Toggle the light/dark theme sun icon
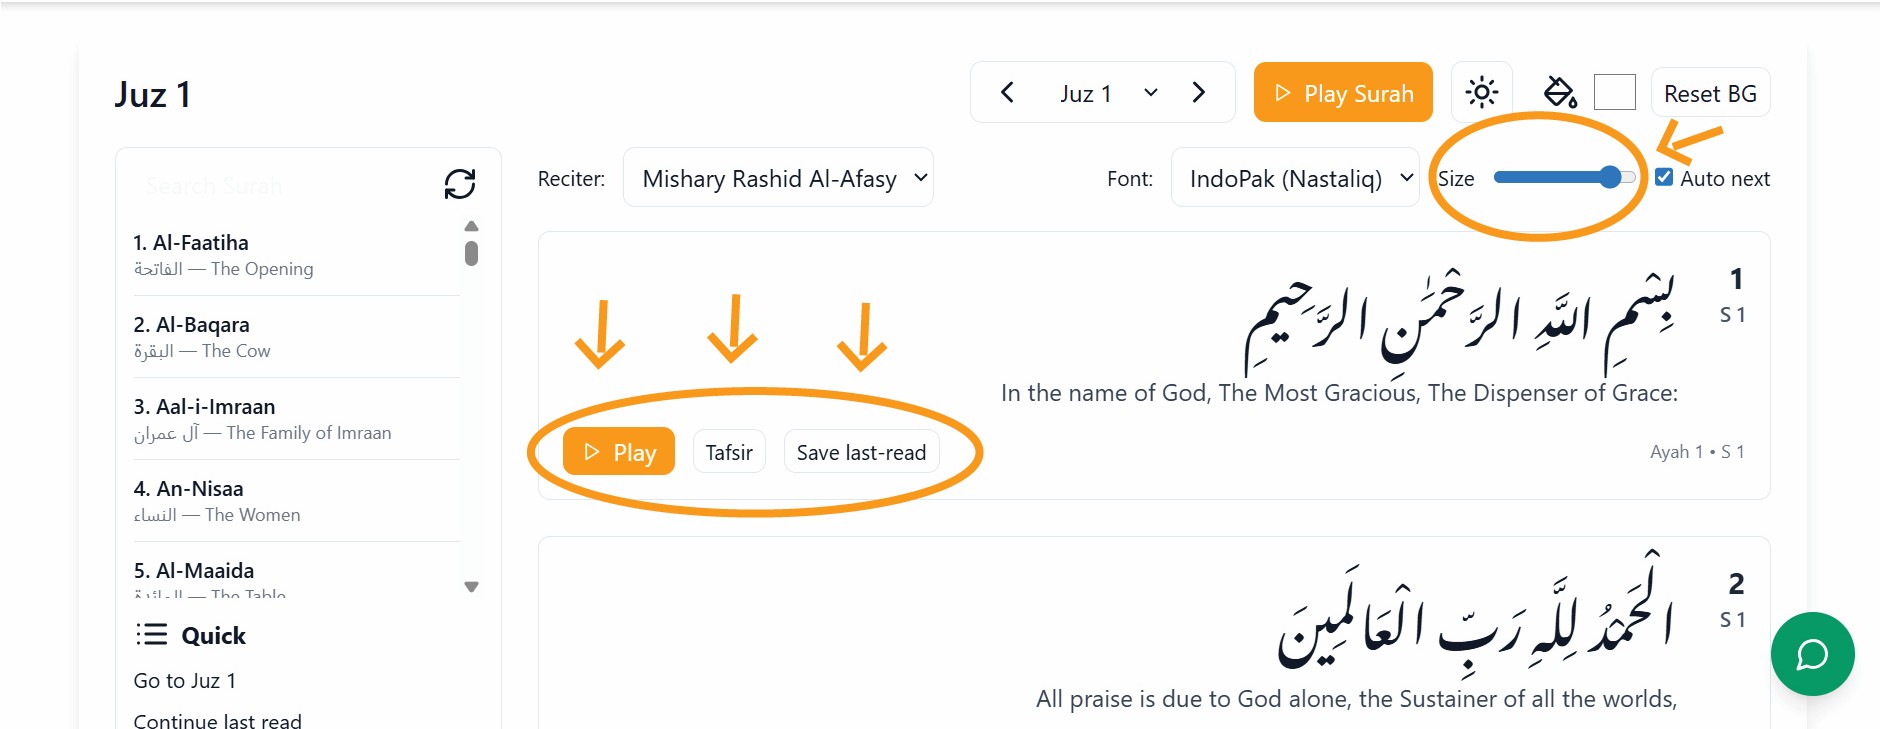 pyautogui.click(x=1481, y=93)
